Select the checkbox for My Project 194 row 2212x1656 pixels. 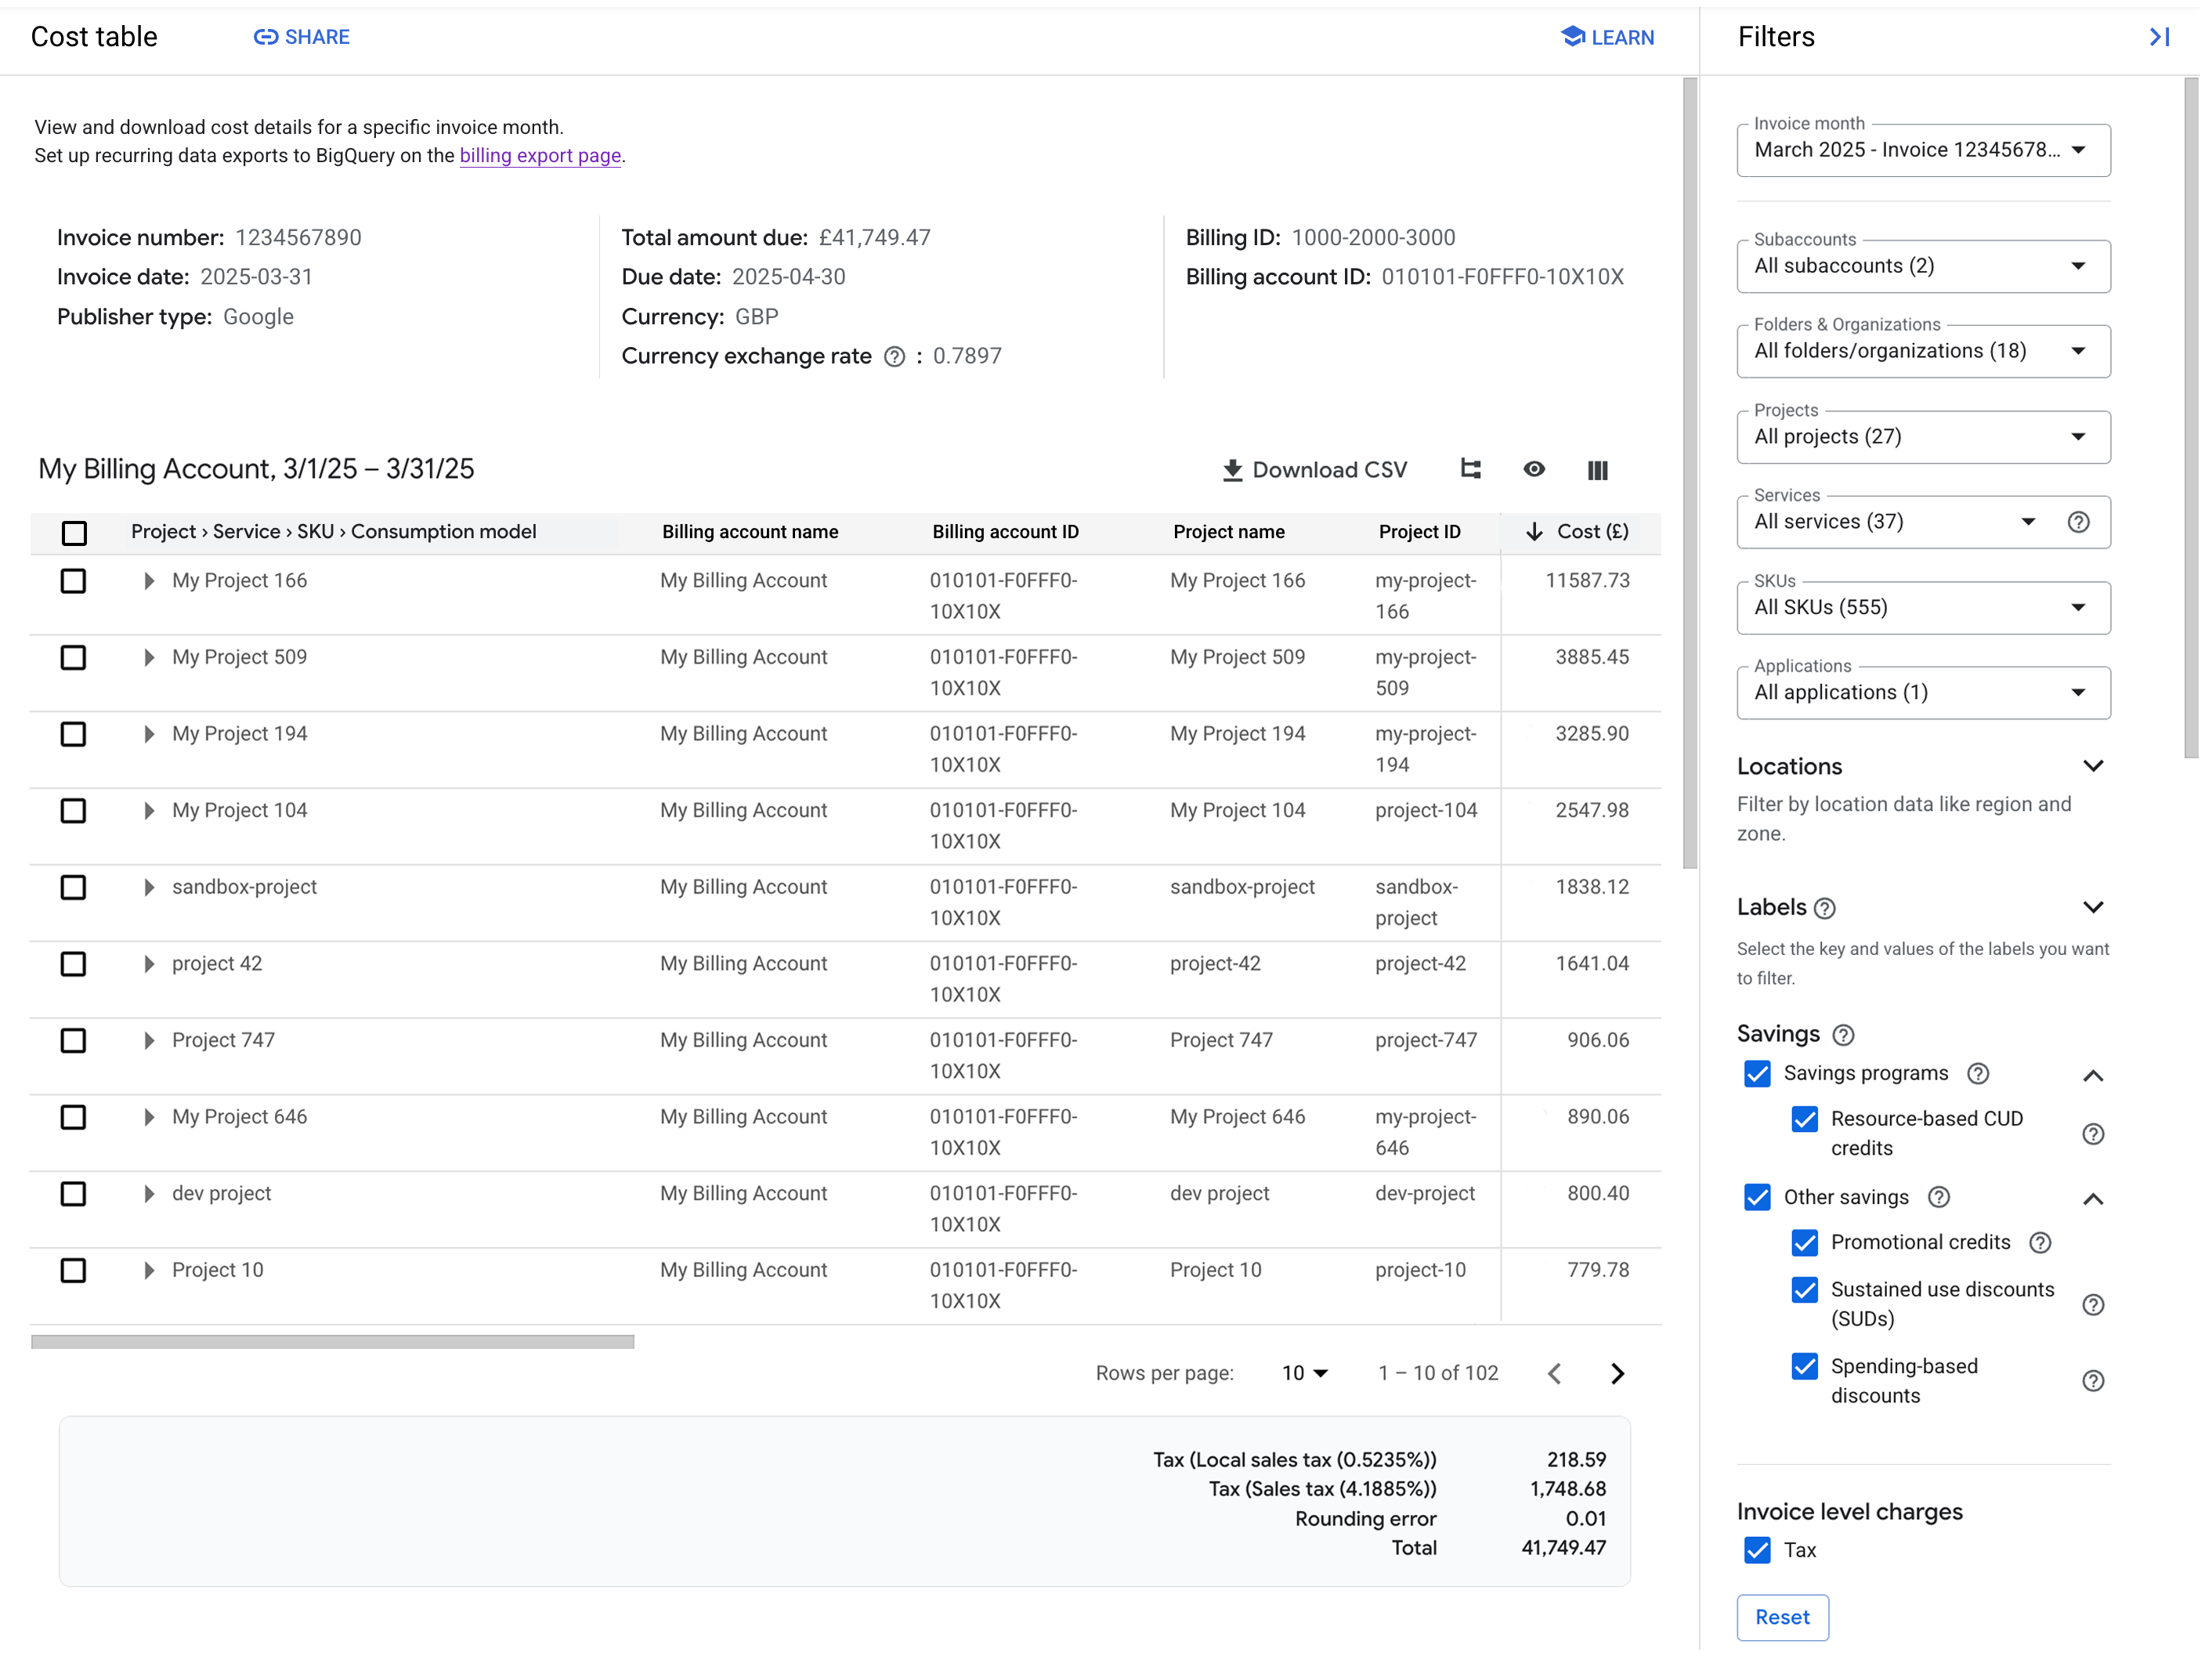click(73, 734)
